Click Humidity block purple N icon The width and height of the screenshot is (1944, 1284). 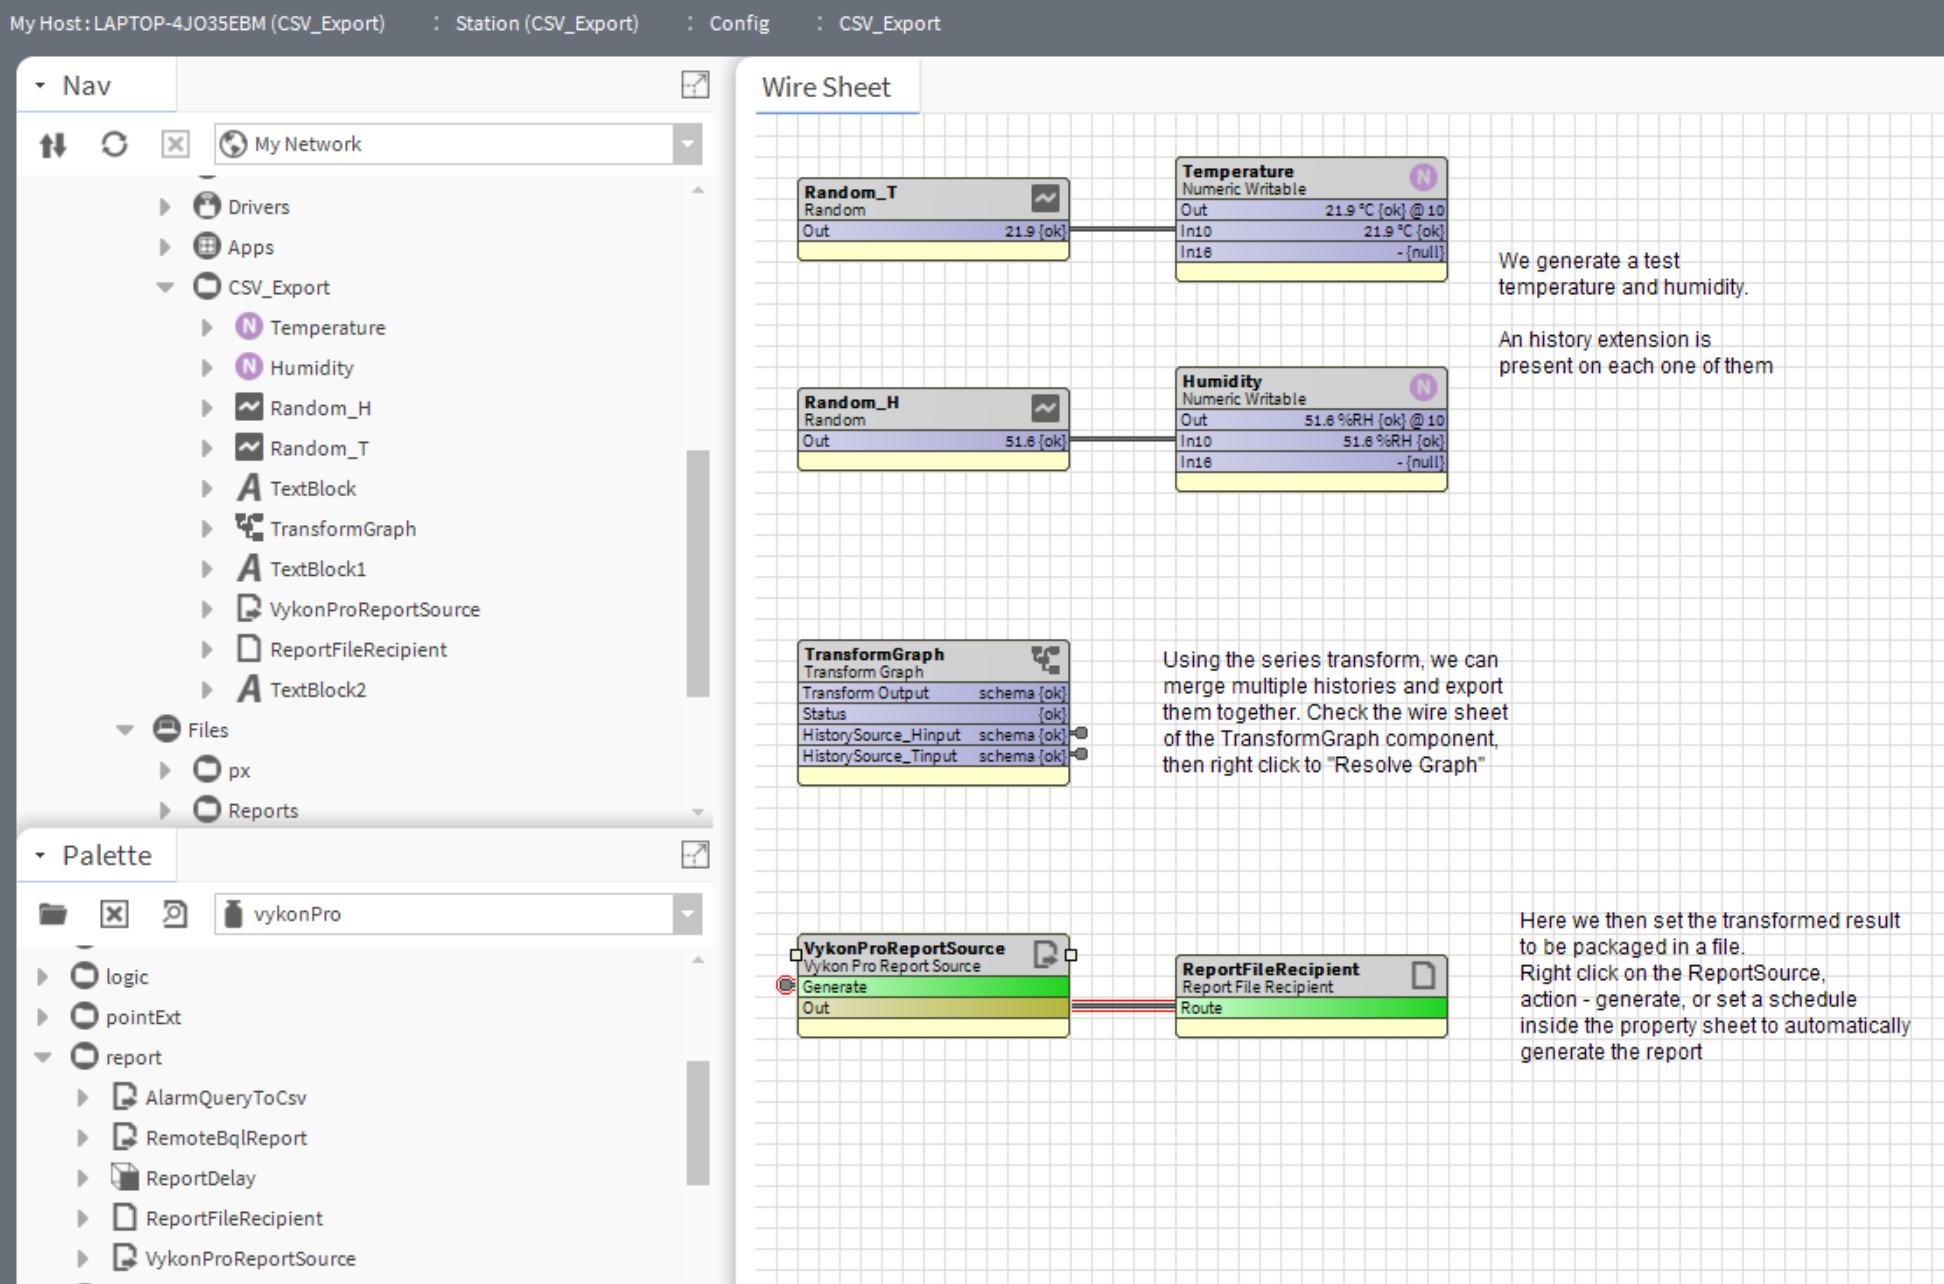click(1423, 387)
